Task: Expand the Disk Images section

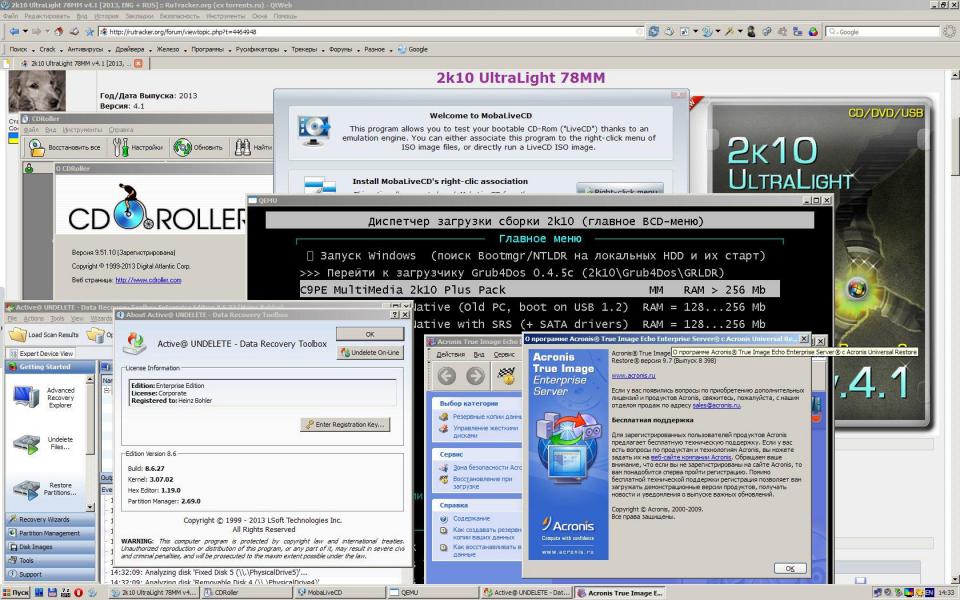Action: click(50, 547)
